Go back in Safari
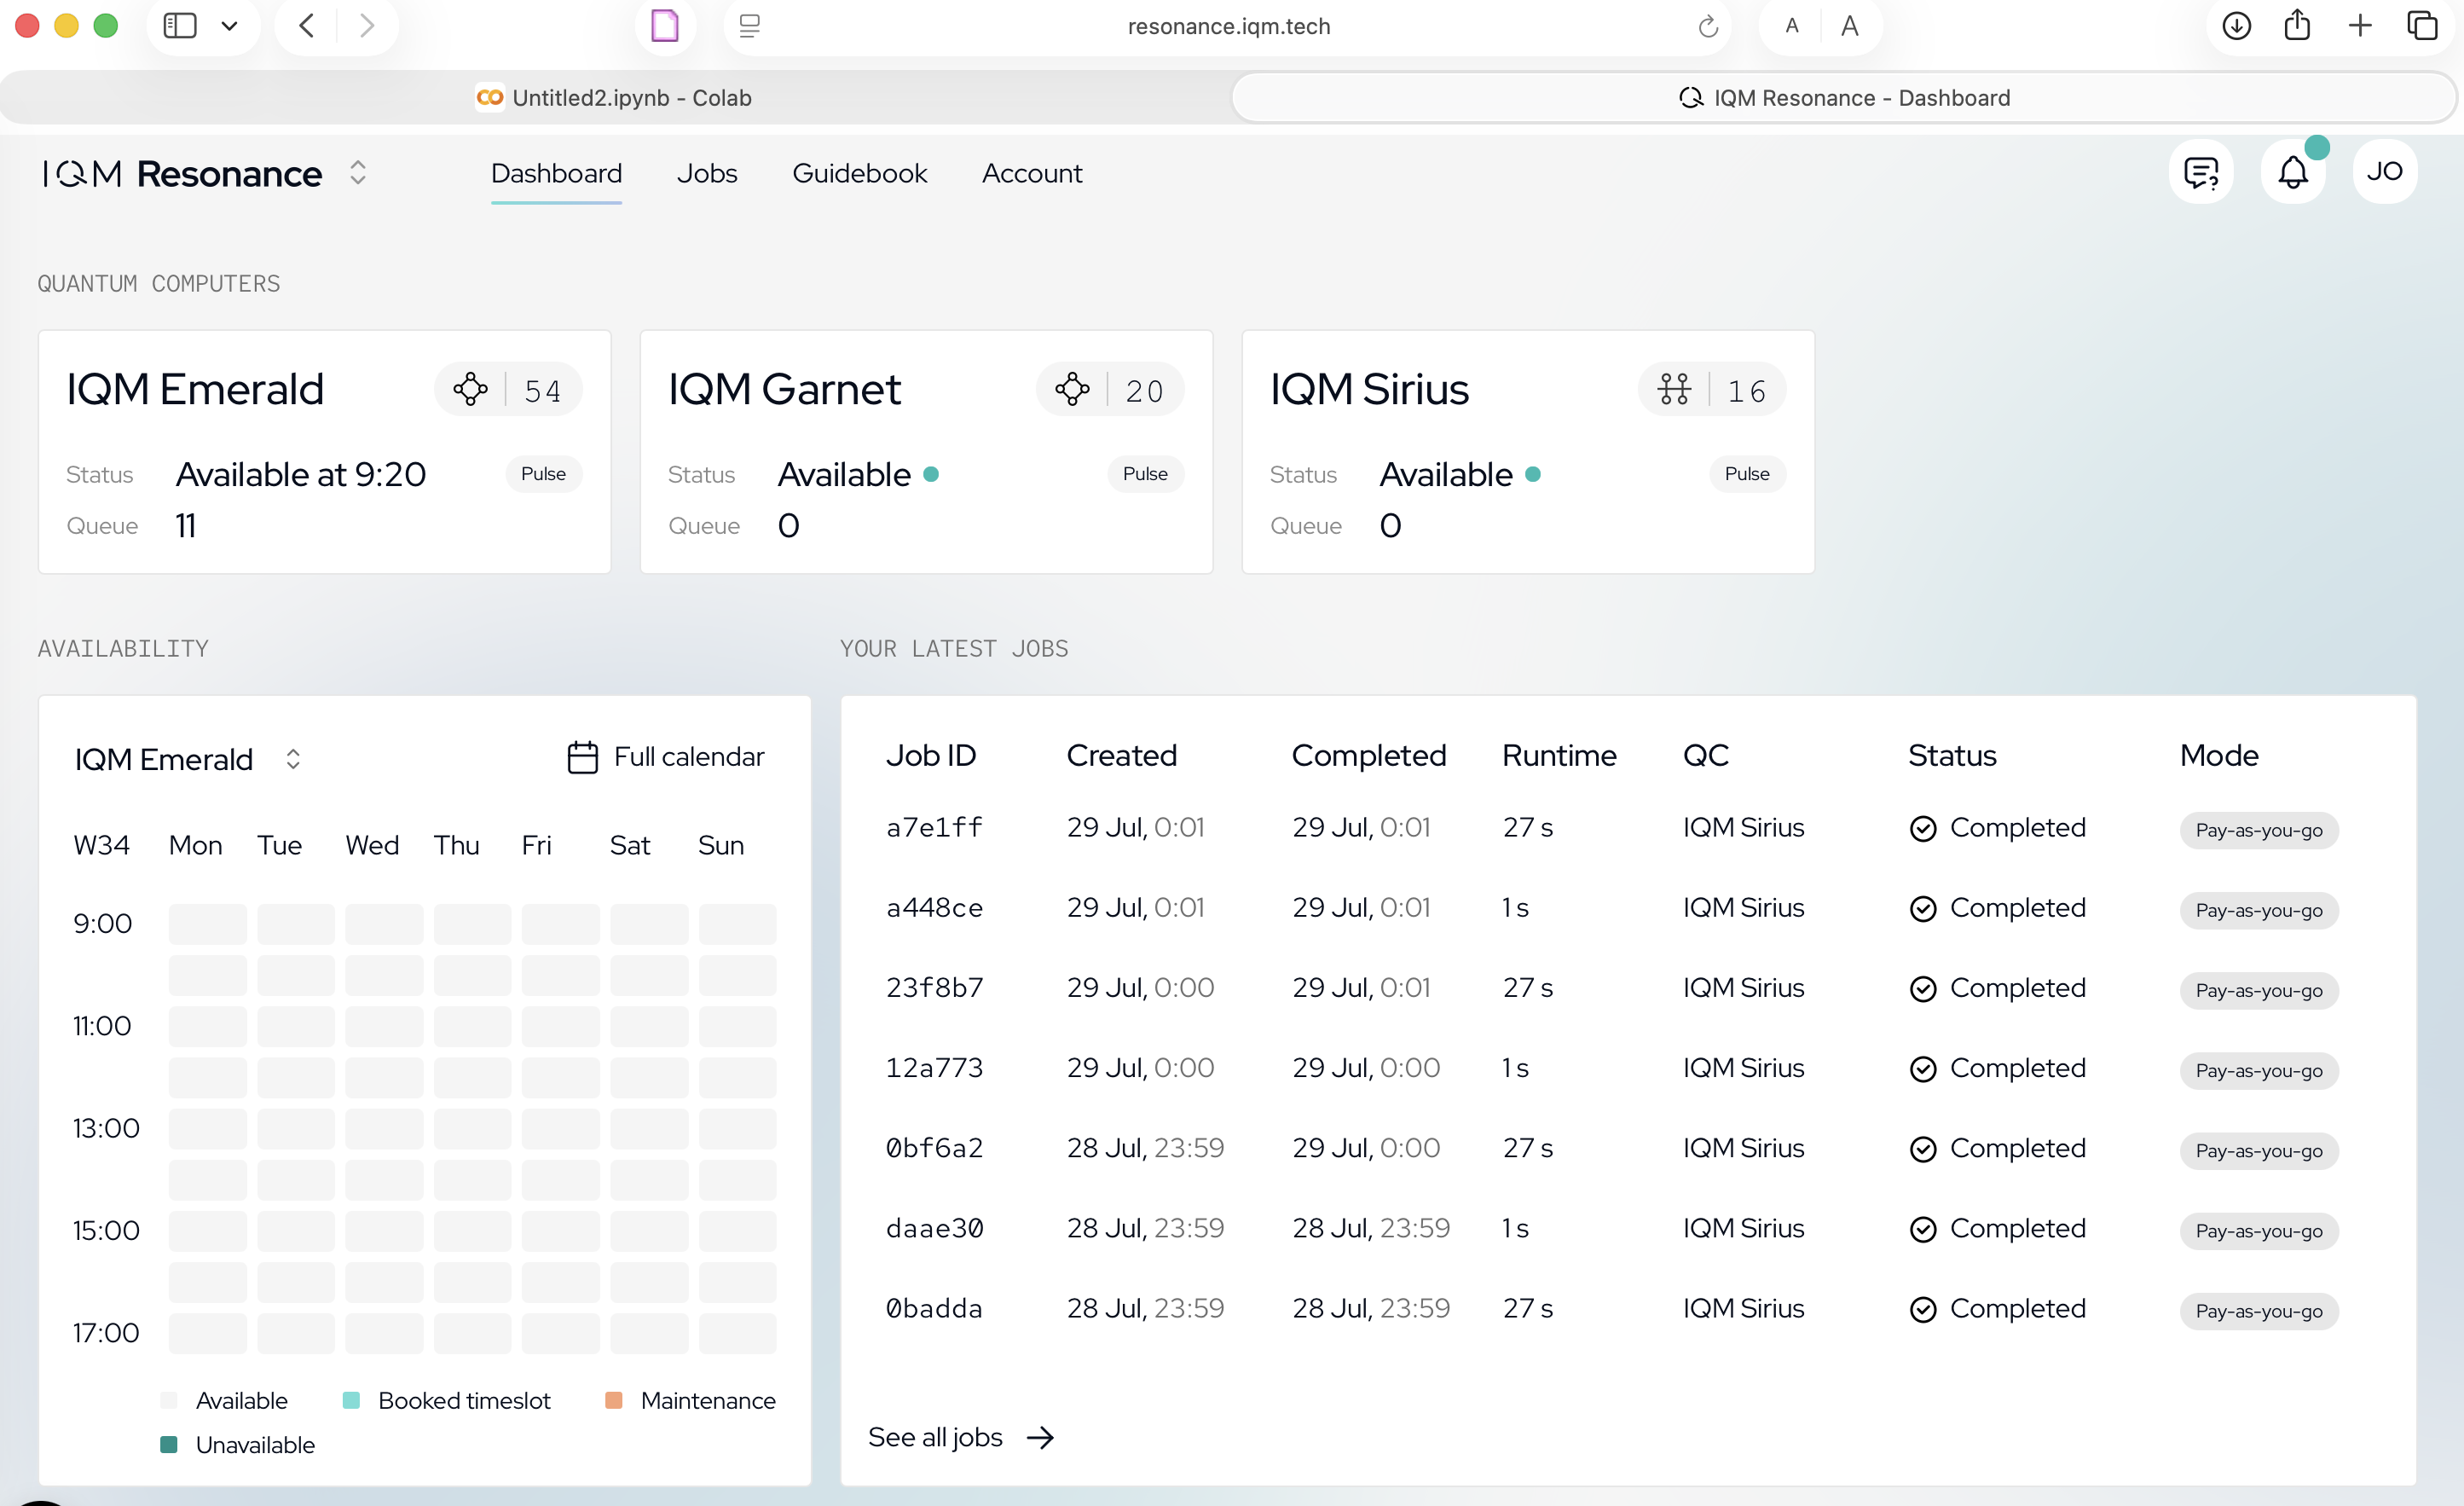 click(x=307, y=26)
